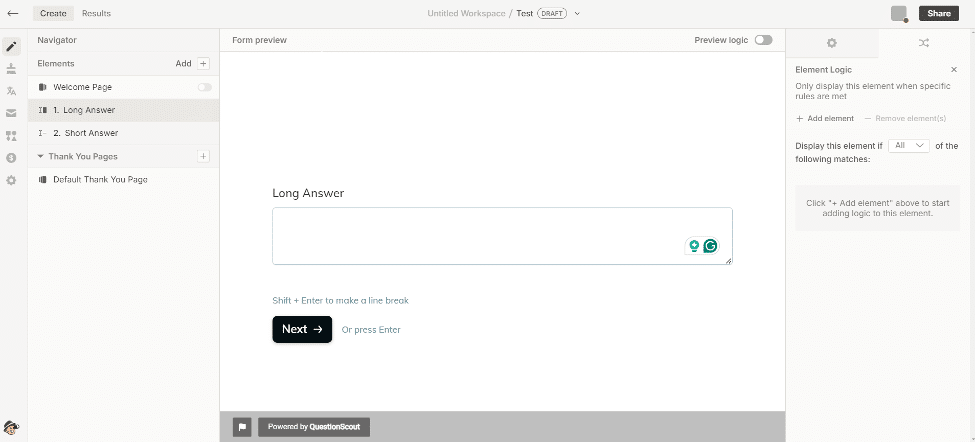Viewport: 977px width, 443px height.
Task: Select Default Thank You Page in navigator
Action: tap(123, 179)
